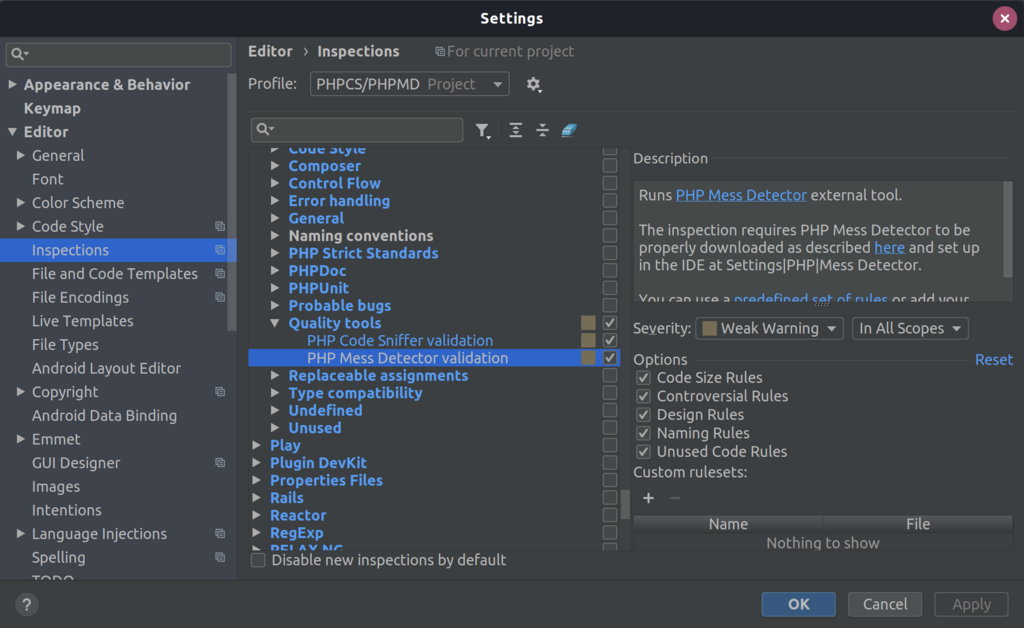Click the search magnifier in the settings search box

coord(19,54)
